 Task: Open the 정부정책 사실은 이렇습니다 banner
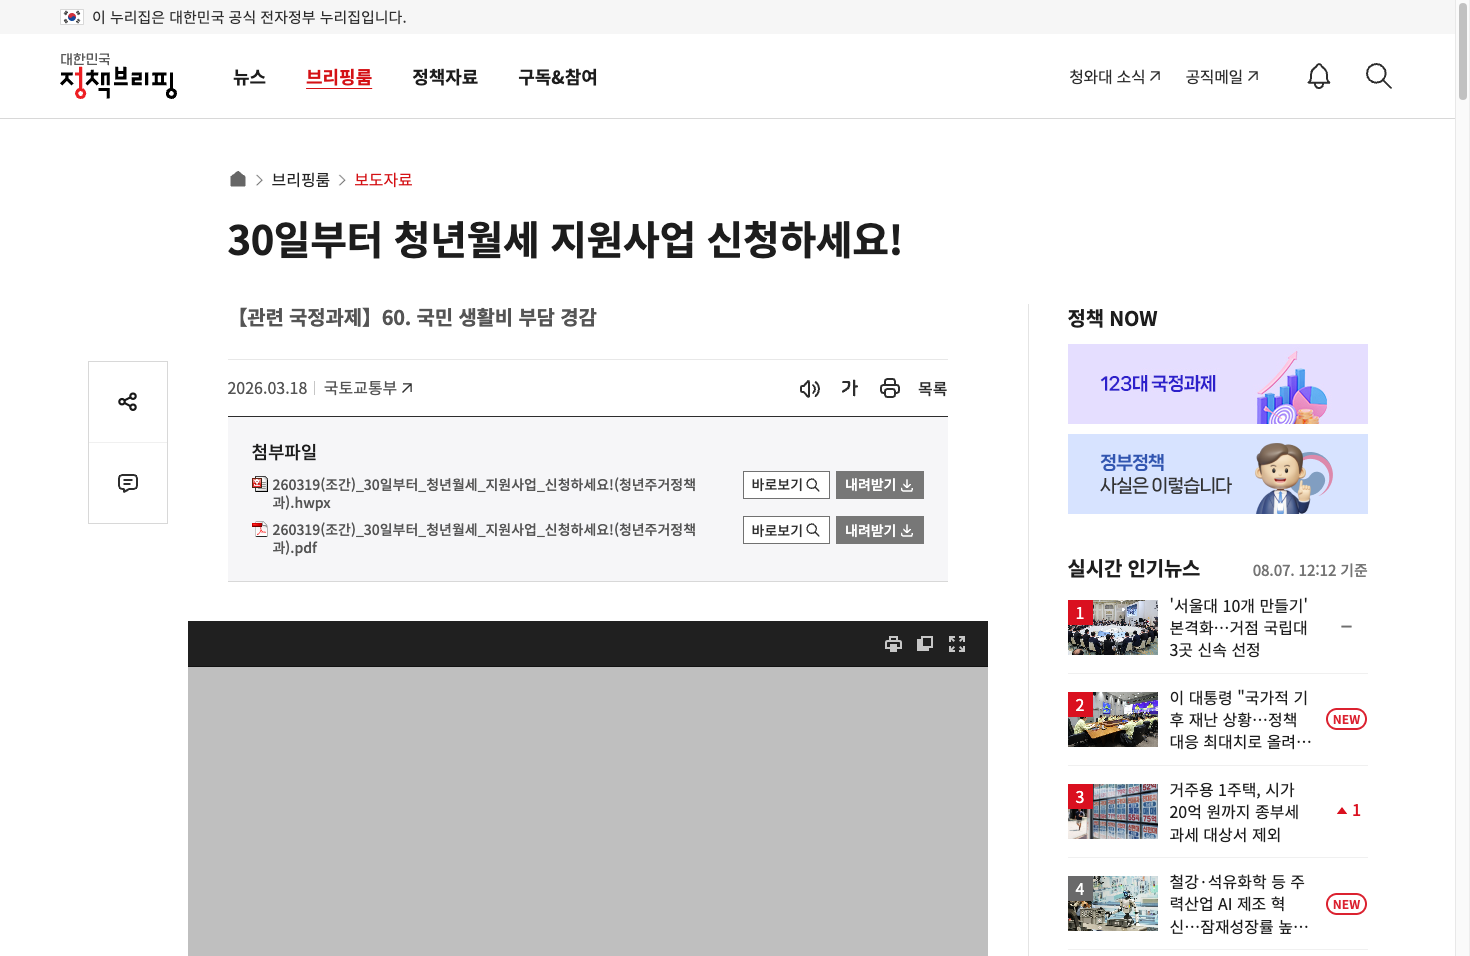click(1218, 474)
